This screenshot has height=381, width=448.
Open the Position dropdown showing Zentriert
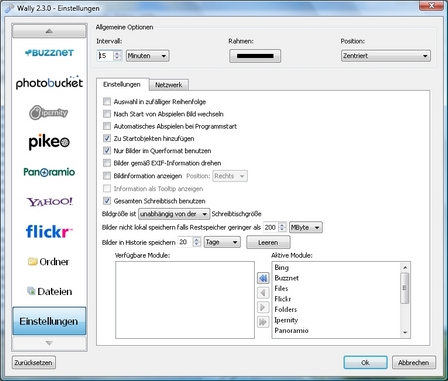click(x=386, y=56)
